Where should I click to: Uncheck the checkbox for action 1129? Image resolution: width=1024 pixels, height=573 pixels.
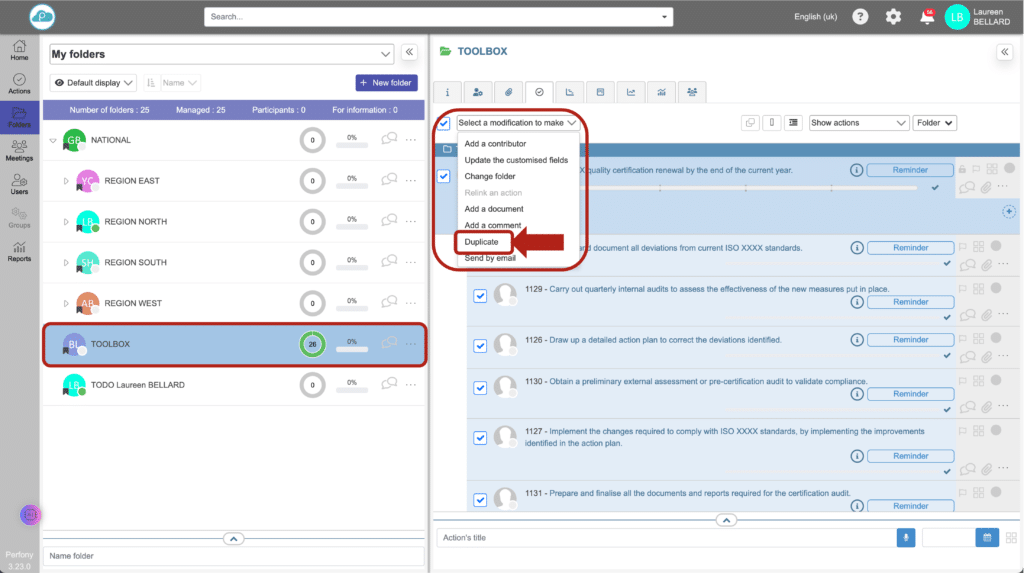[x=479, y=295]
